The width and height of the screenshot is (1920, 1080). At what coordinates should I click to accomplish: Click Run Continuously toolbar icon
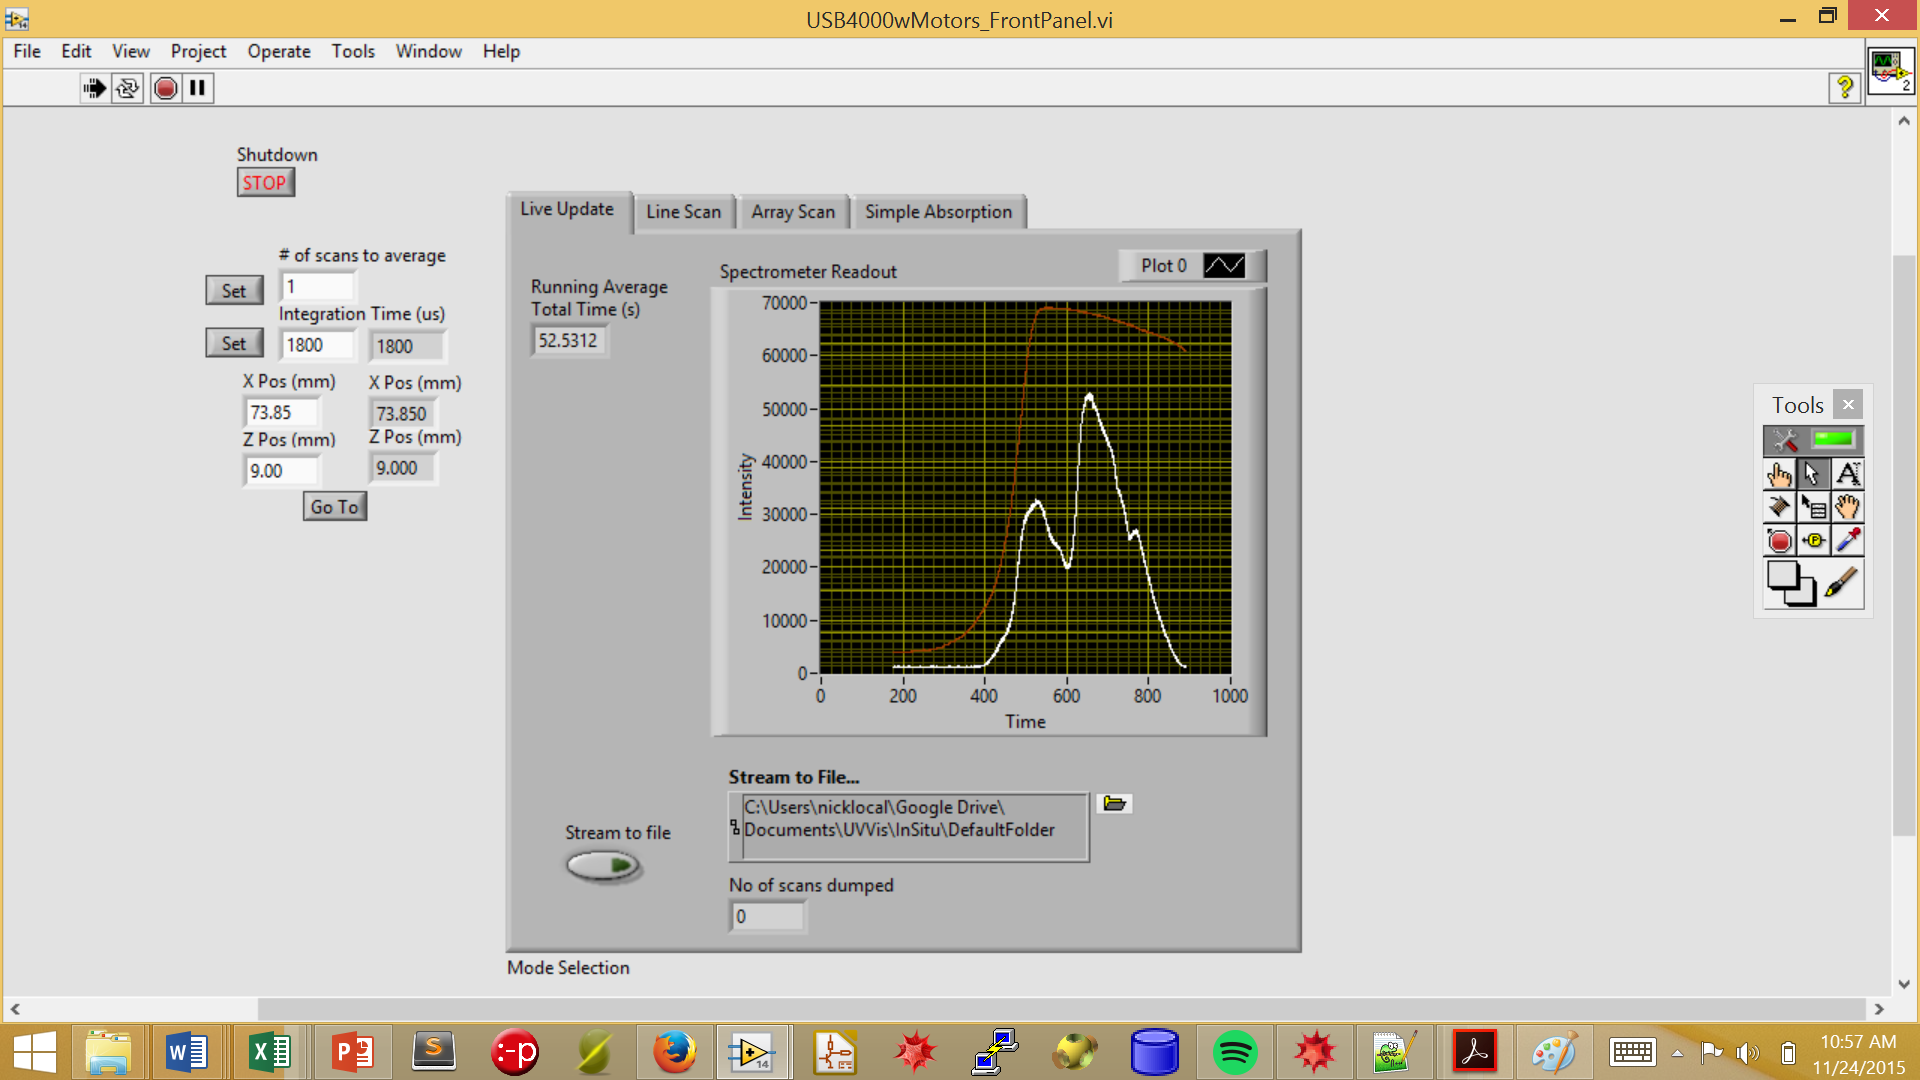[x=127, y=88]
